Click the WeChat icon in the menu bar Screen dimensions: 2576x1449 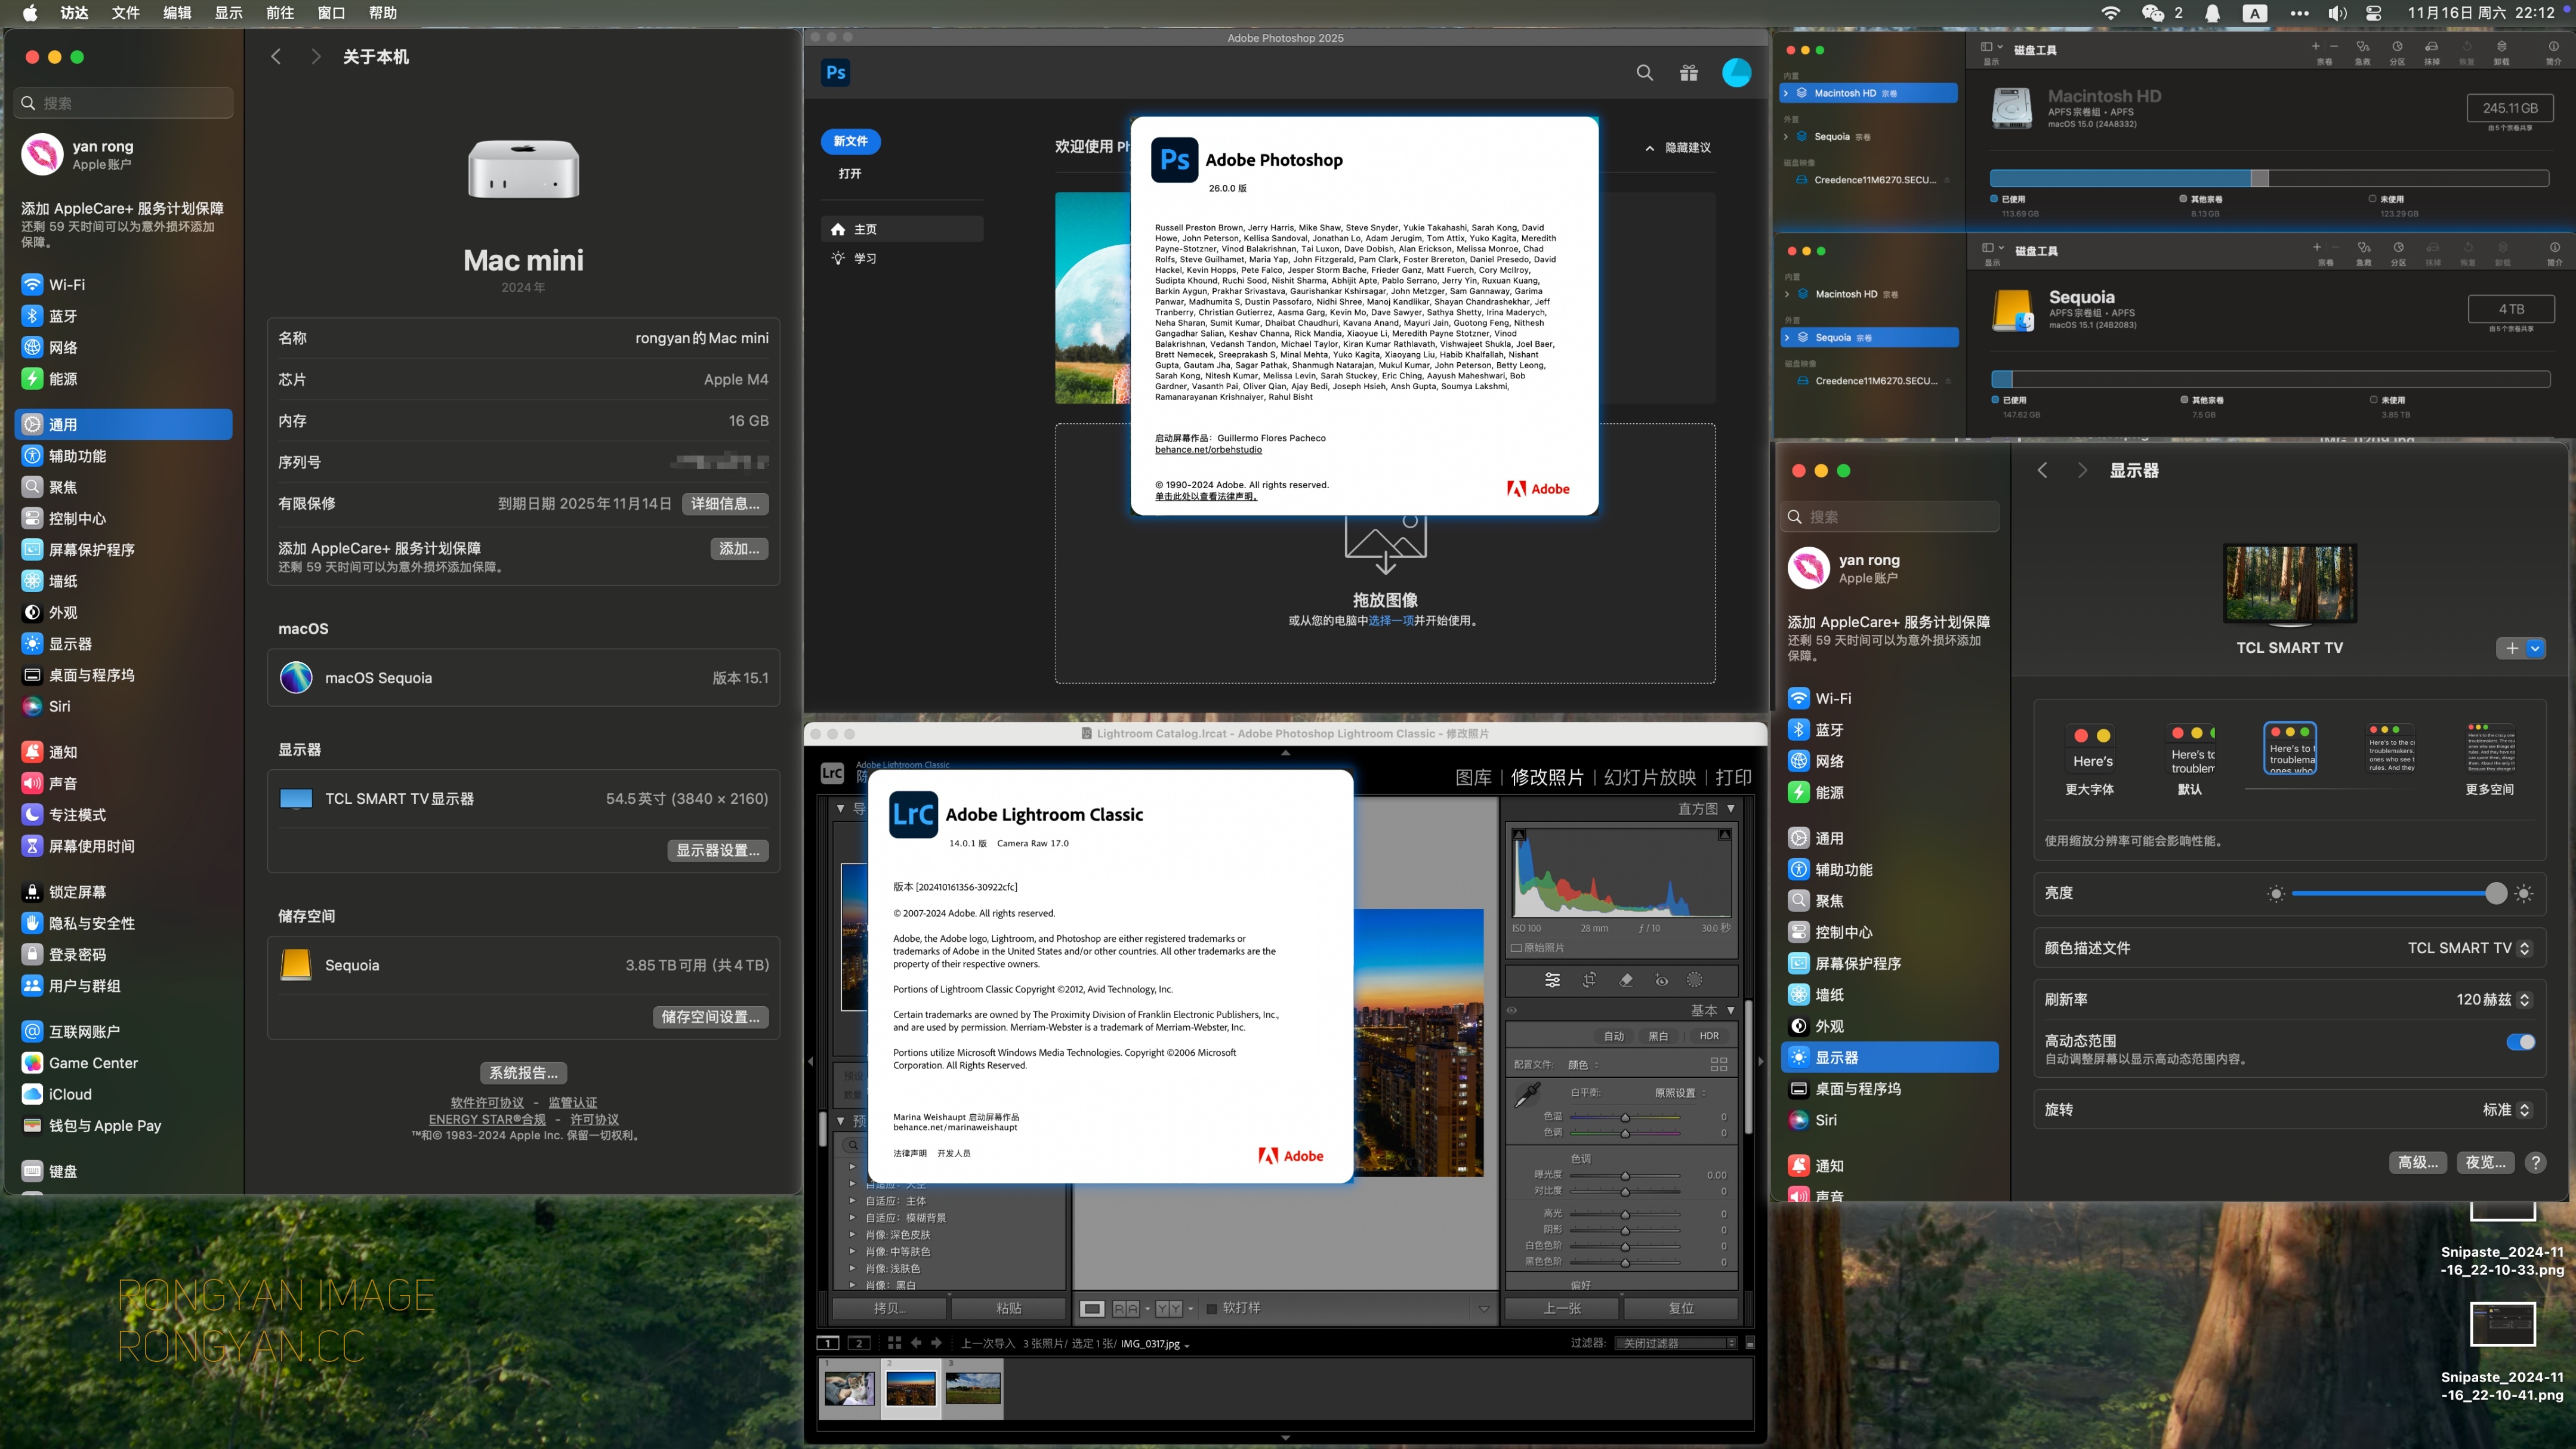[x=2152, y=13]
